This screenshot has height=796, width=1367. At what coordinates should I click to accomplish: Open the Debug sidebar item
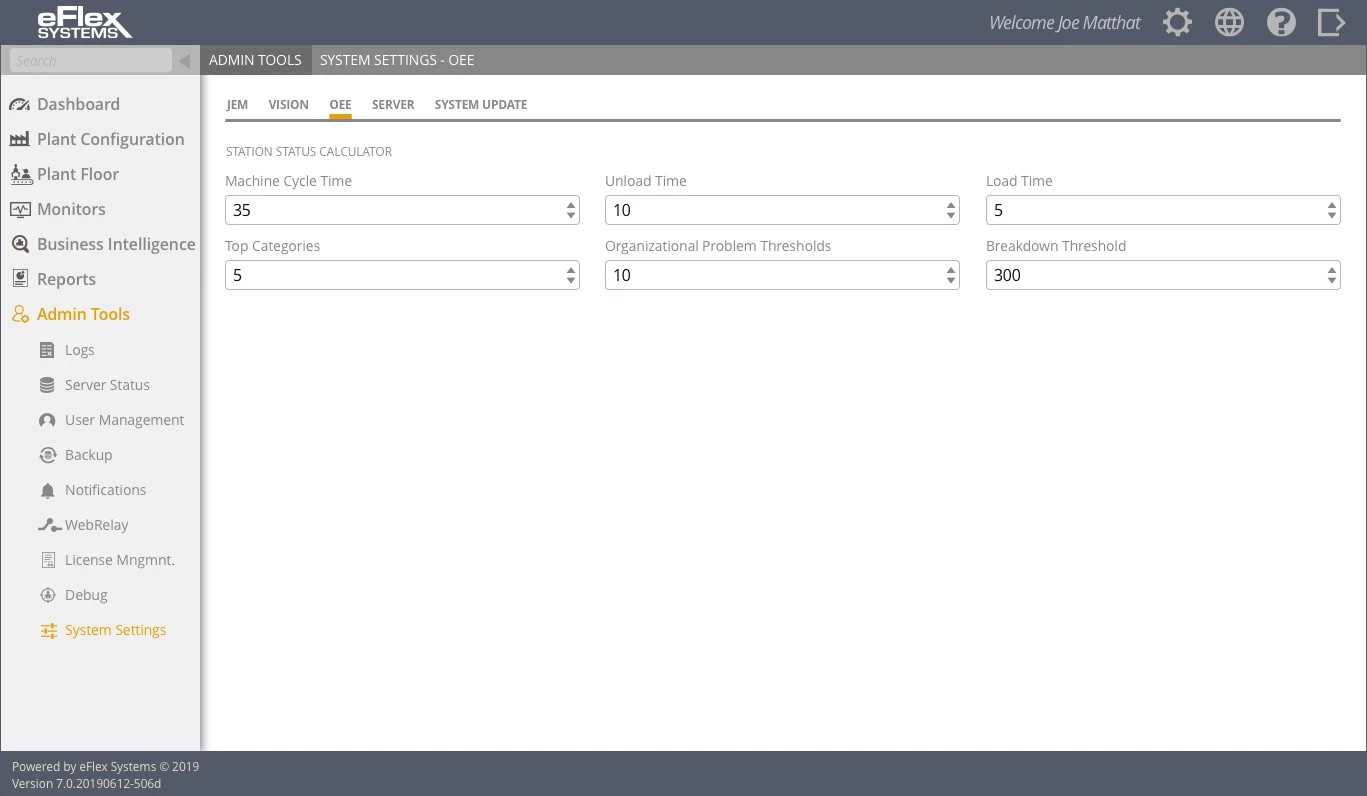click(86, 595)
